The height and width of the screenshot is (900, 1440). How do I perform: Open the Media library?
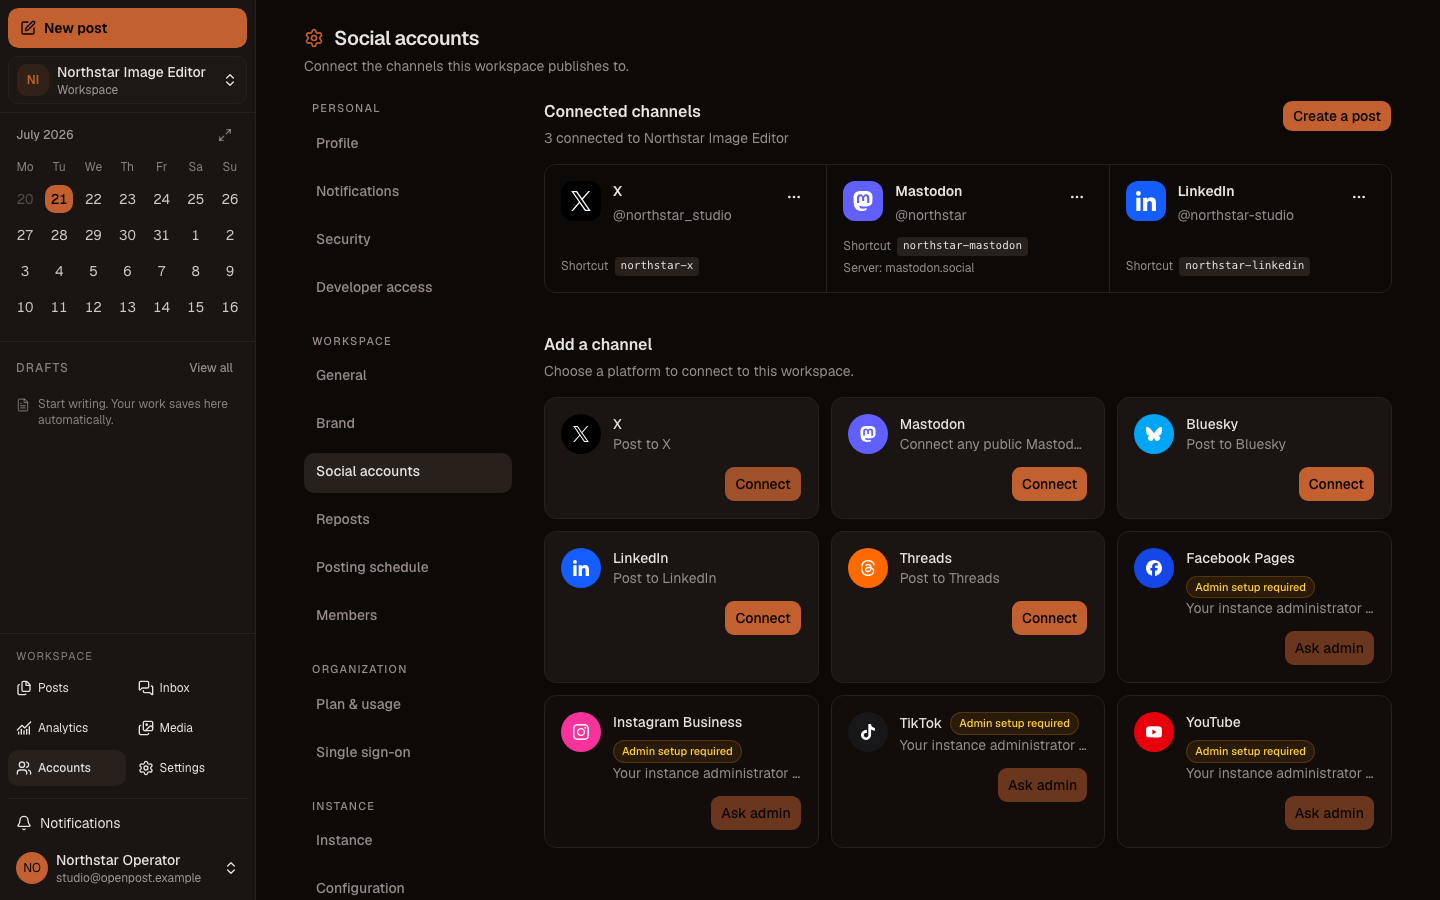click(x=188, y=728)
